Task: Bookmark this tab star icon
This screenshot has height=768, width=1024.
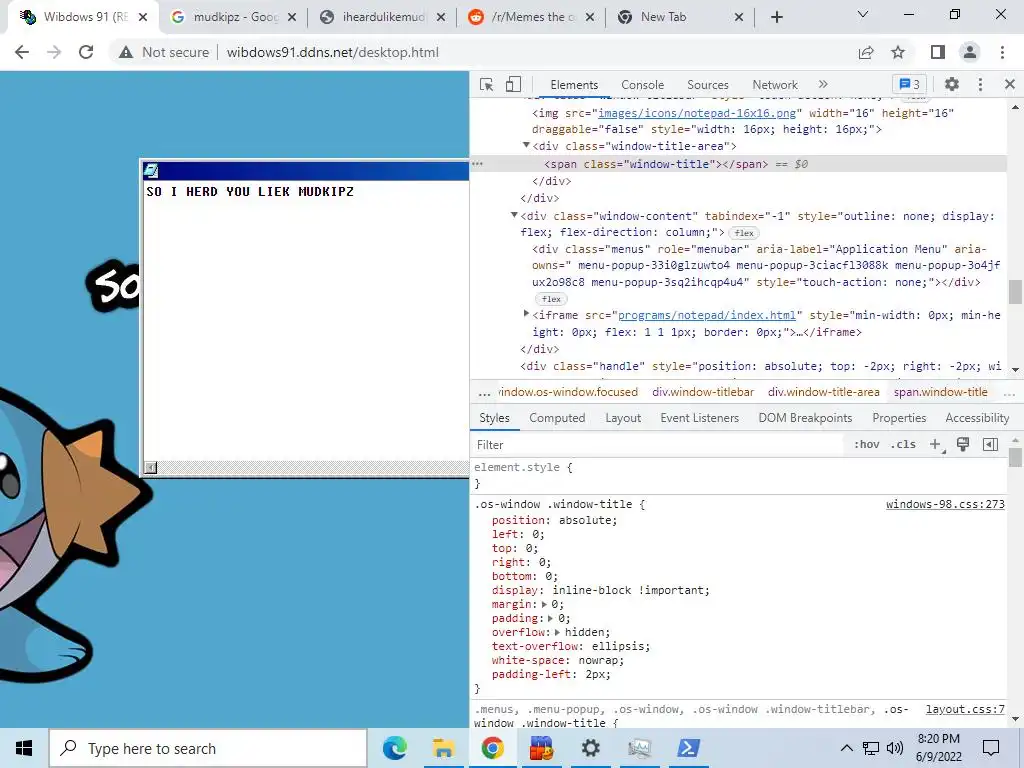Action: (898, 52)
